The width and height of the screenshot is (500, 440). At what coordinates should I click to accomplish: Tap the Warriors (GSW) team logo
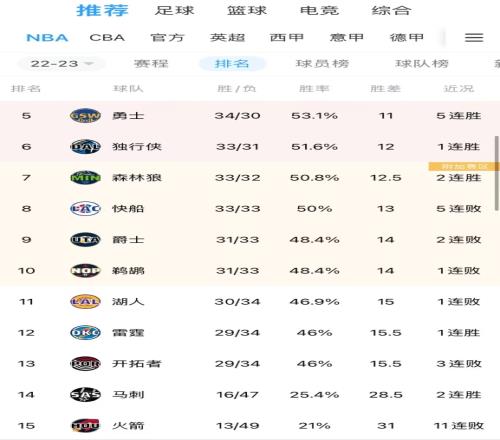[x=85, y=116]
